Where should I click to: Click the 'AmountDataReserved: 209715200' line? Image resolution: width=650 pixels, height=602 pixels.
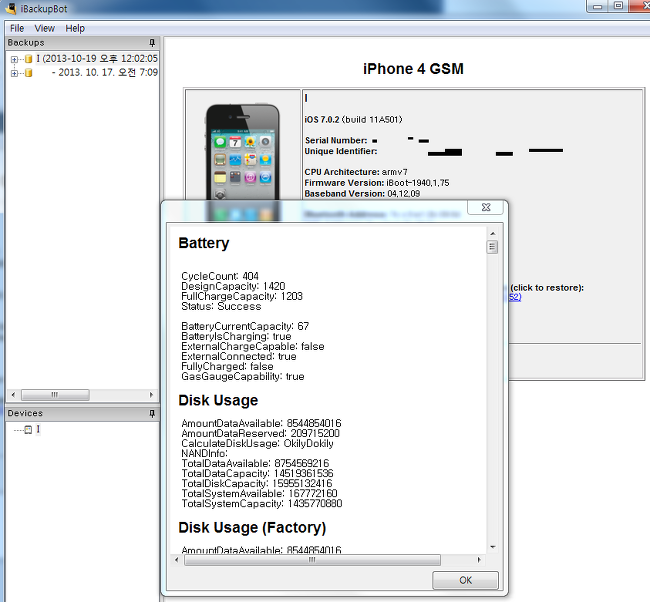(260, 433)
